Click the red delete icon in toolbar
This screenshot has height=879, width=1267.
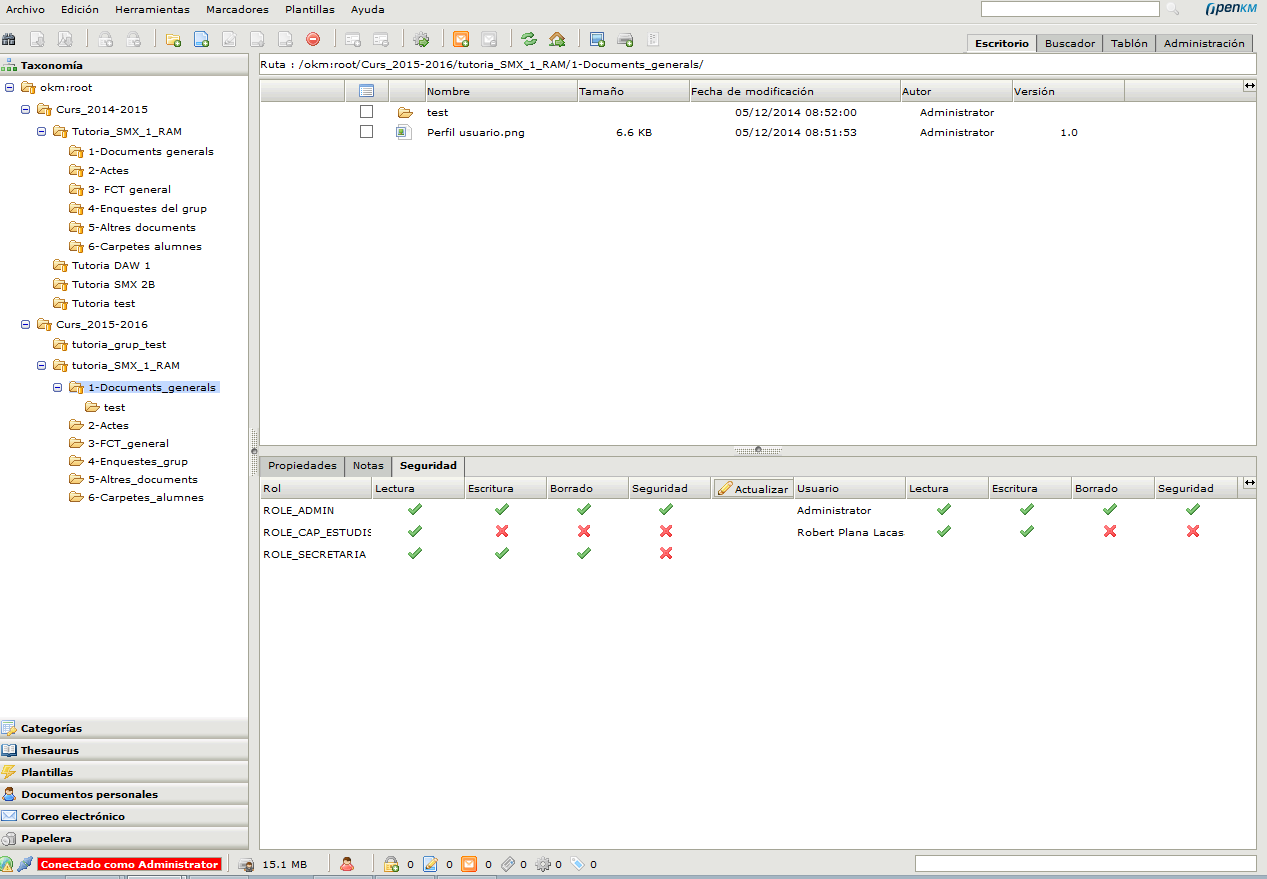313,40
